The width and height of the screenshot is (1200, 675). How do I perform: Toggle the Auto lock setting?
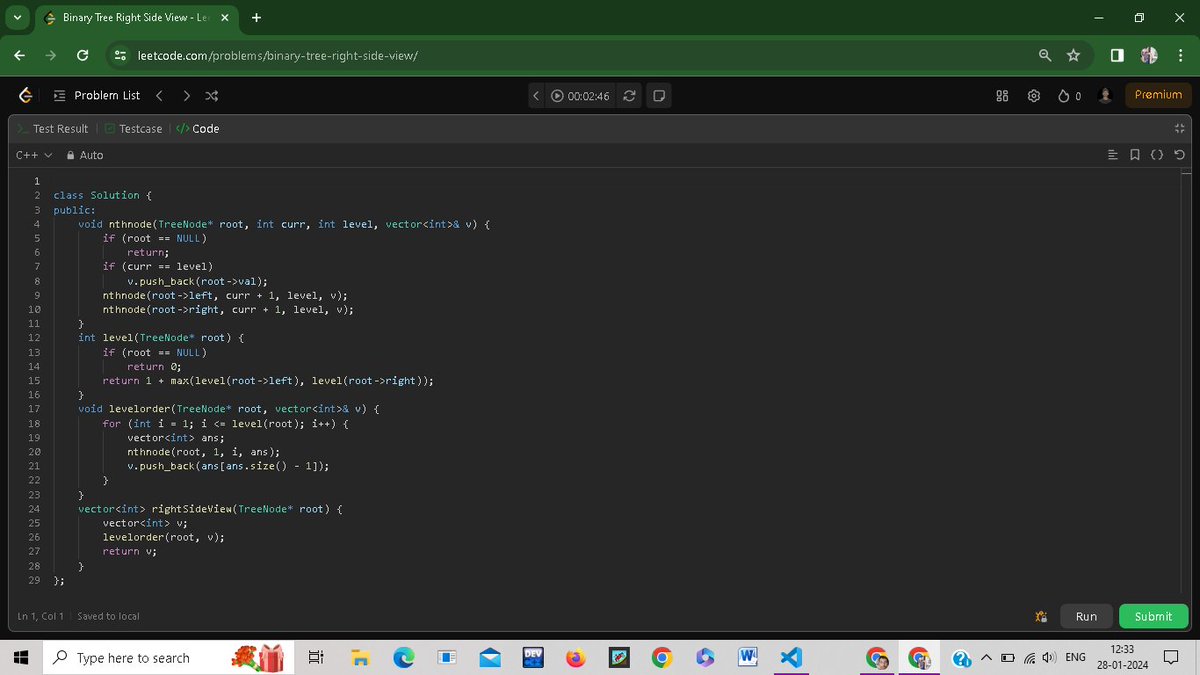tap(84, 155)
